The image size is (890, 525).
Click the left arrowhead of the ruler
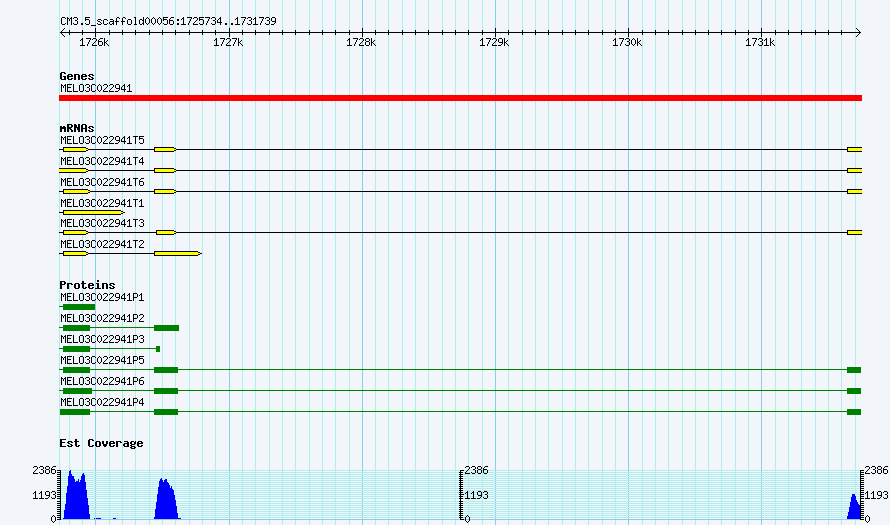point(62,33)
